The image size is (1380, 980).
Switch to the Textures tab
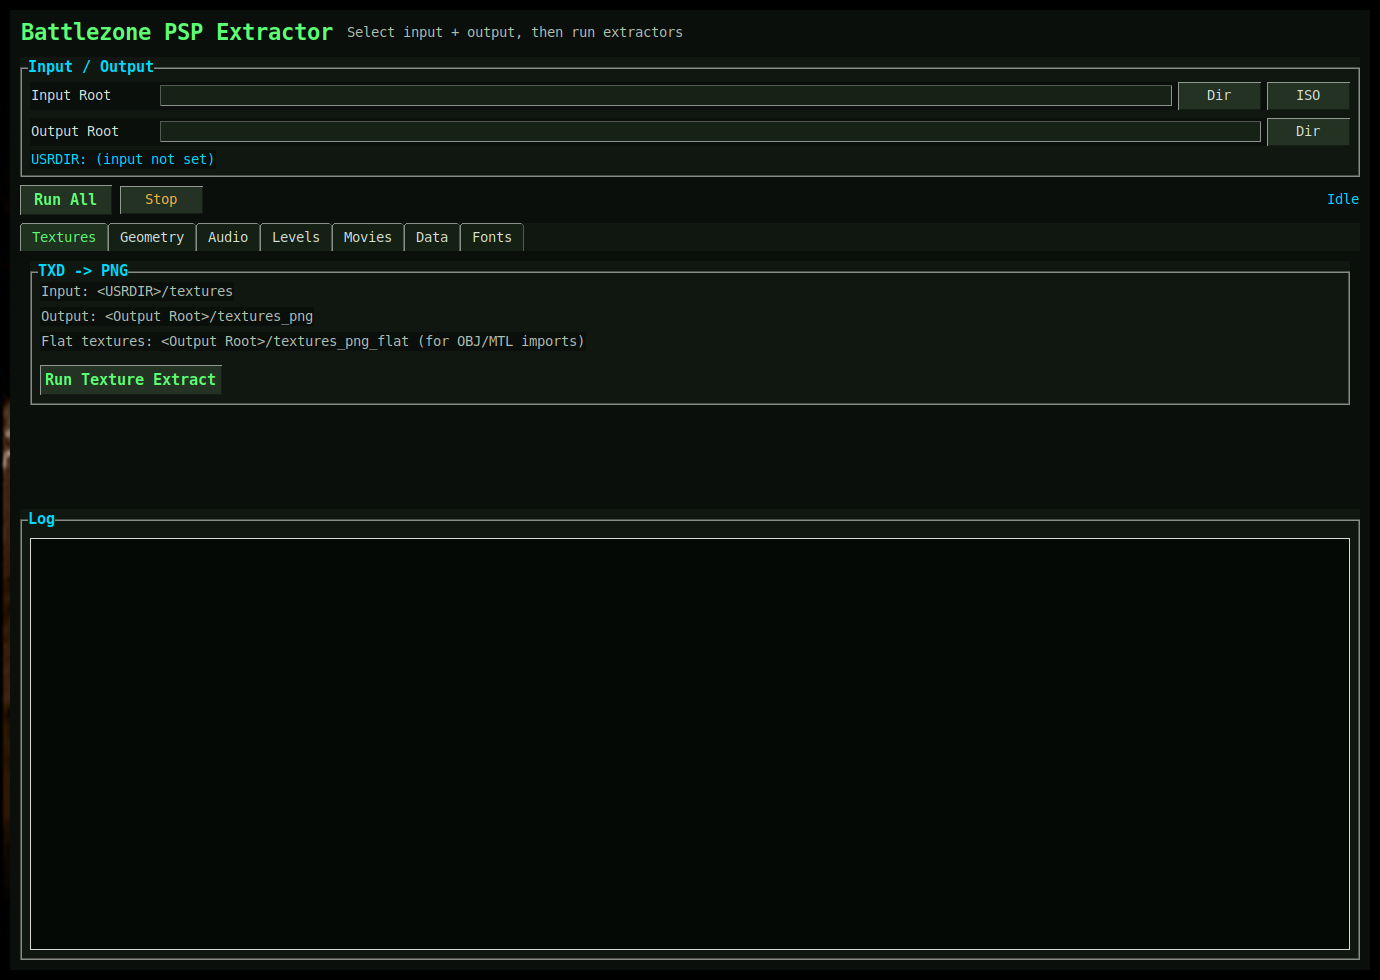pos(64,237)
